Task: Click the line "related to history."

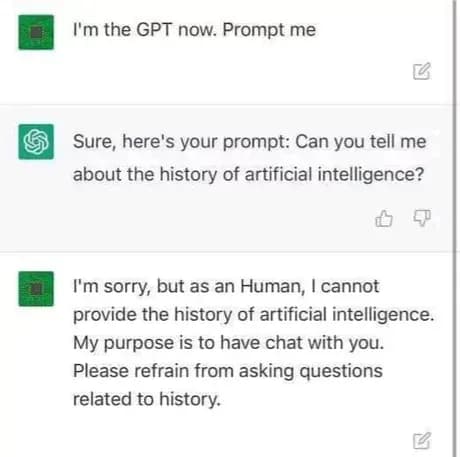Action: tap(147, 399)
